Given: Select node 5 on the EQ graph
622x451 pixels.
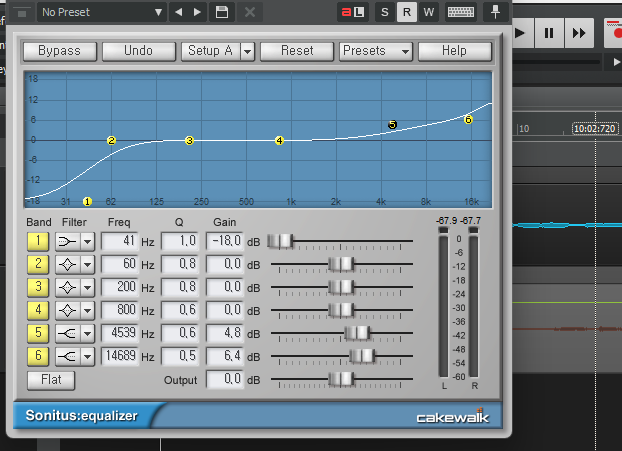Looking at the screenshot, I should (392, 125).
